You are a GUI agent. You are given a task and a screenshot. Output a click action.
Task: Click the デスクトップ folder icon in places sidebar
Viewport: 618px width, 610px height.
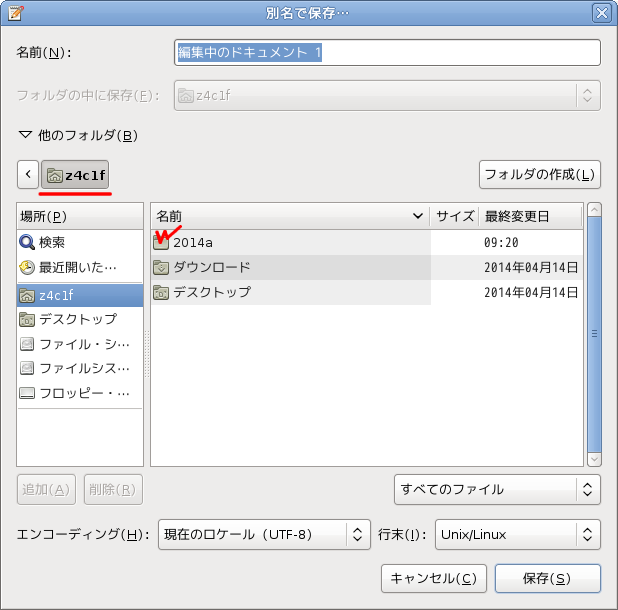27,319
